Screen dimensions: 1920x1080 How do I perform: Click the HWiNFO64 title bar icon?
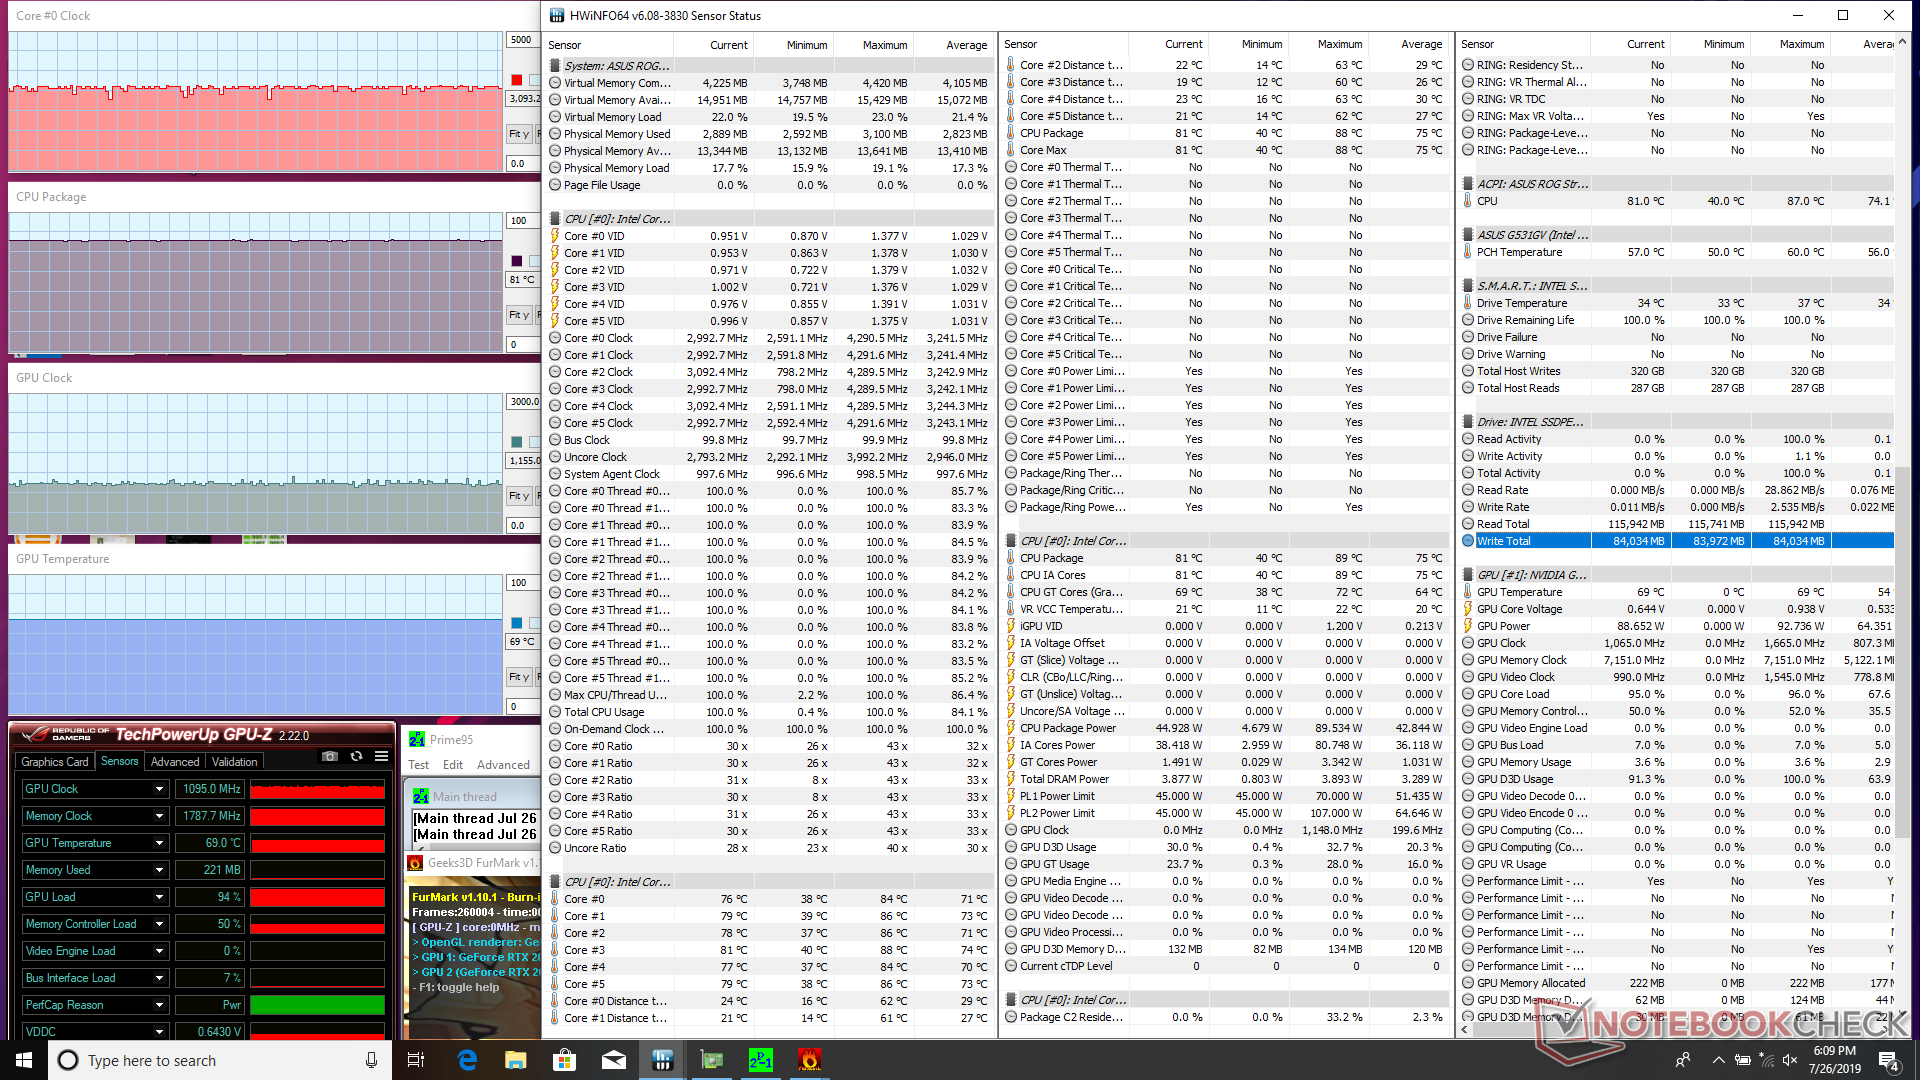(x=556, y=15)
